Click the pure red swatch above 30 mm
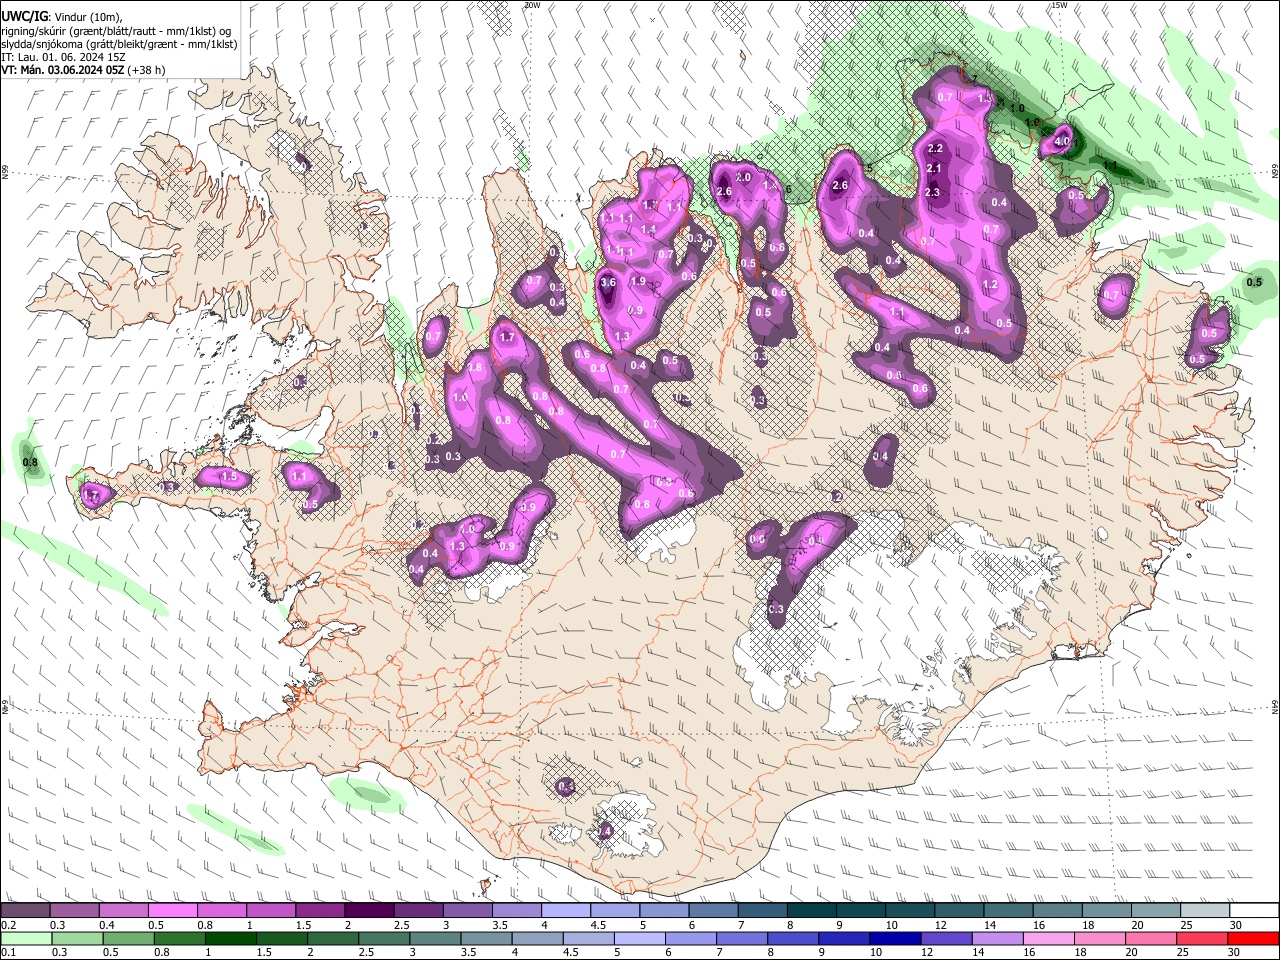Screen dimensions: 1280x960 coord(1254,938)
